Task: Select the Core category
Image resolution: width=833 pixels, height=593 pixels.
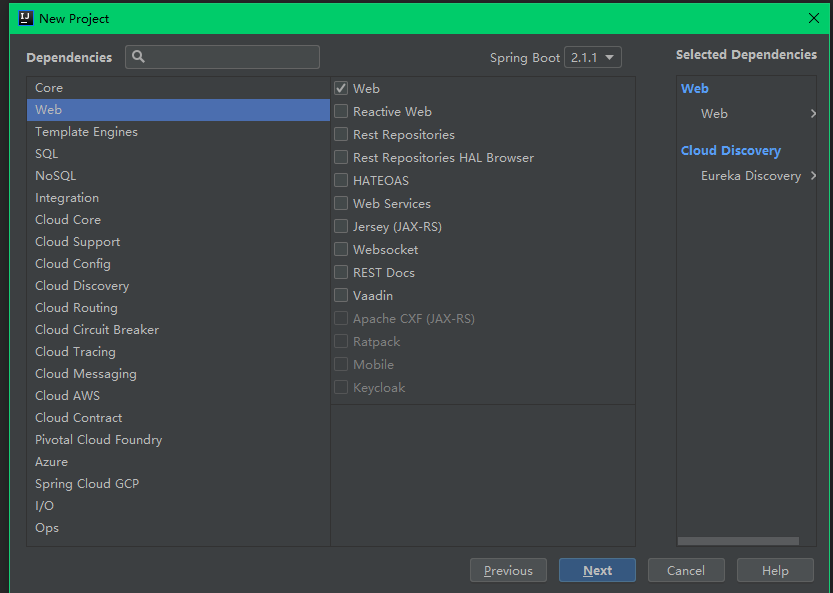Action: (x=178, y=88)
